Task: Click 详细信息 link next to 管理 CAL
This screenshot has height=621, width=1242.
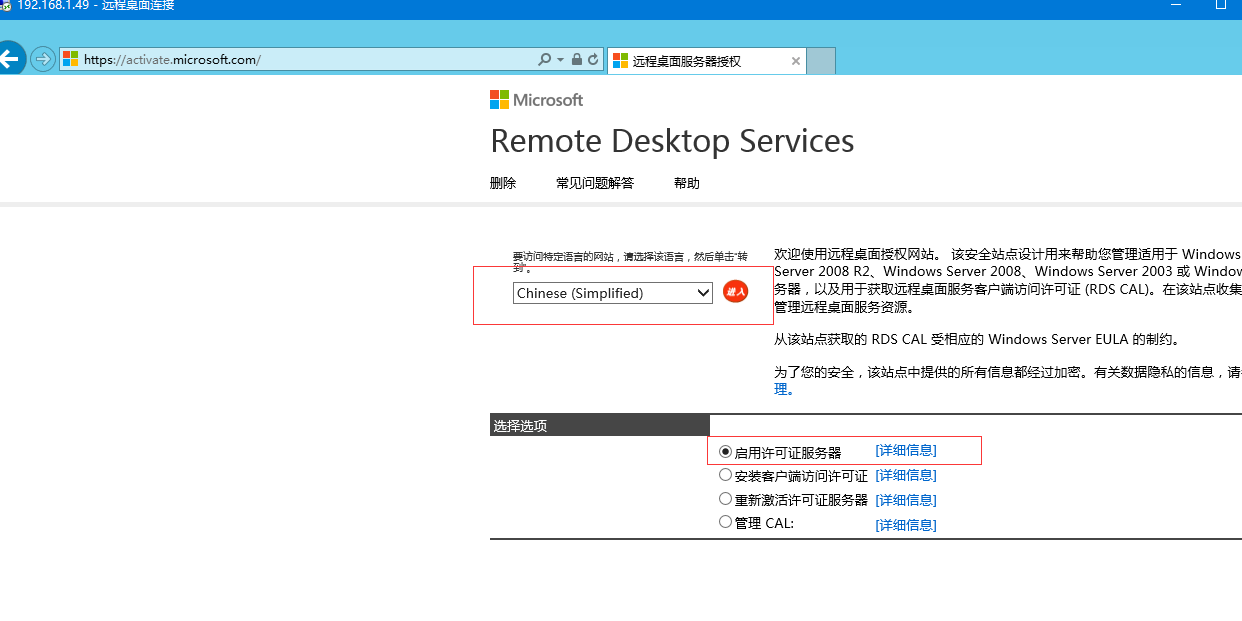Action: [905, 524]
